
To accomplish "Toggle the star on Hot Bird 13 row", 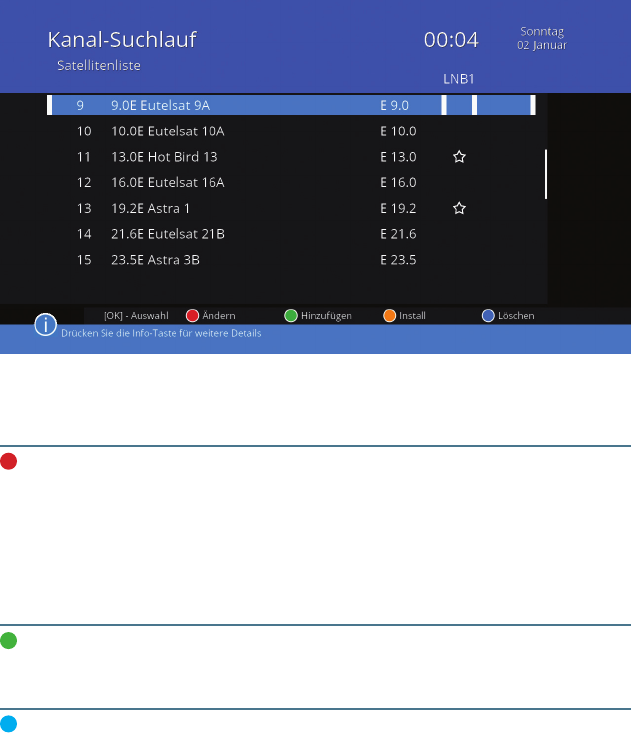I will point(459,157).
